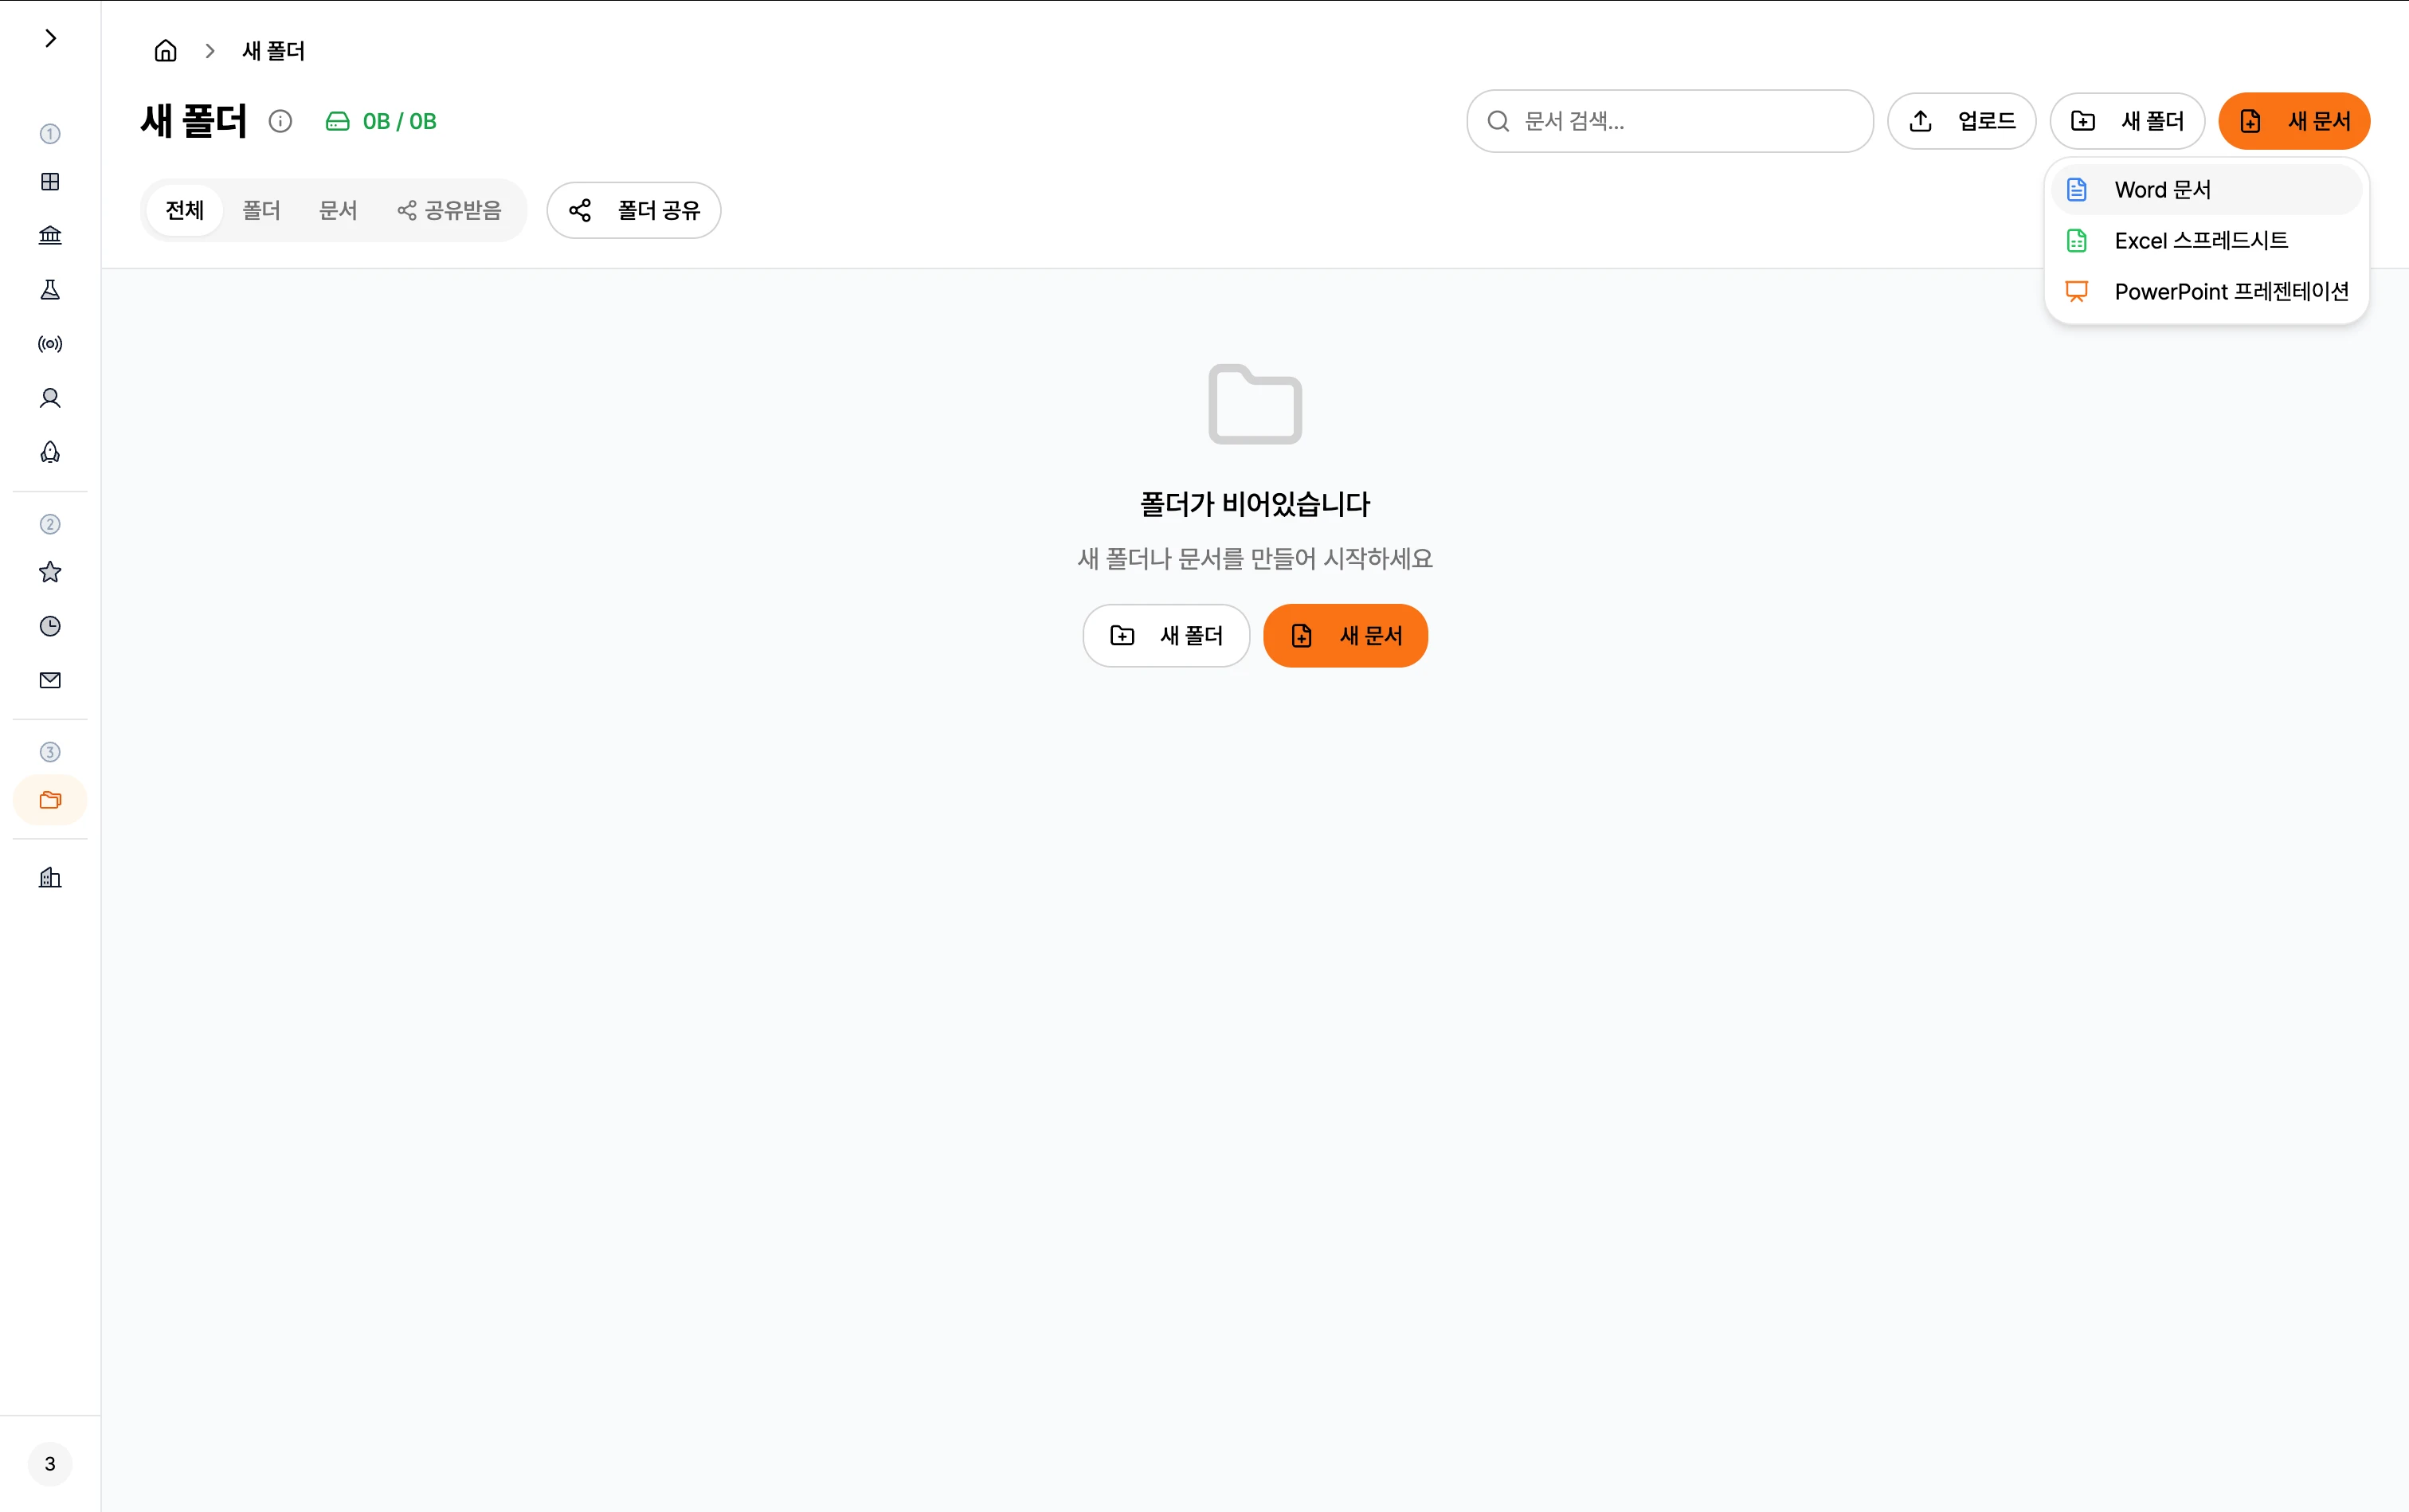Open the grid dashboard icon in sidebar
This screenshot has width=2409, height=1512.
click(x=50, y=181)
